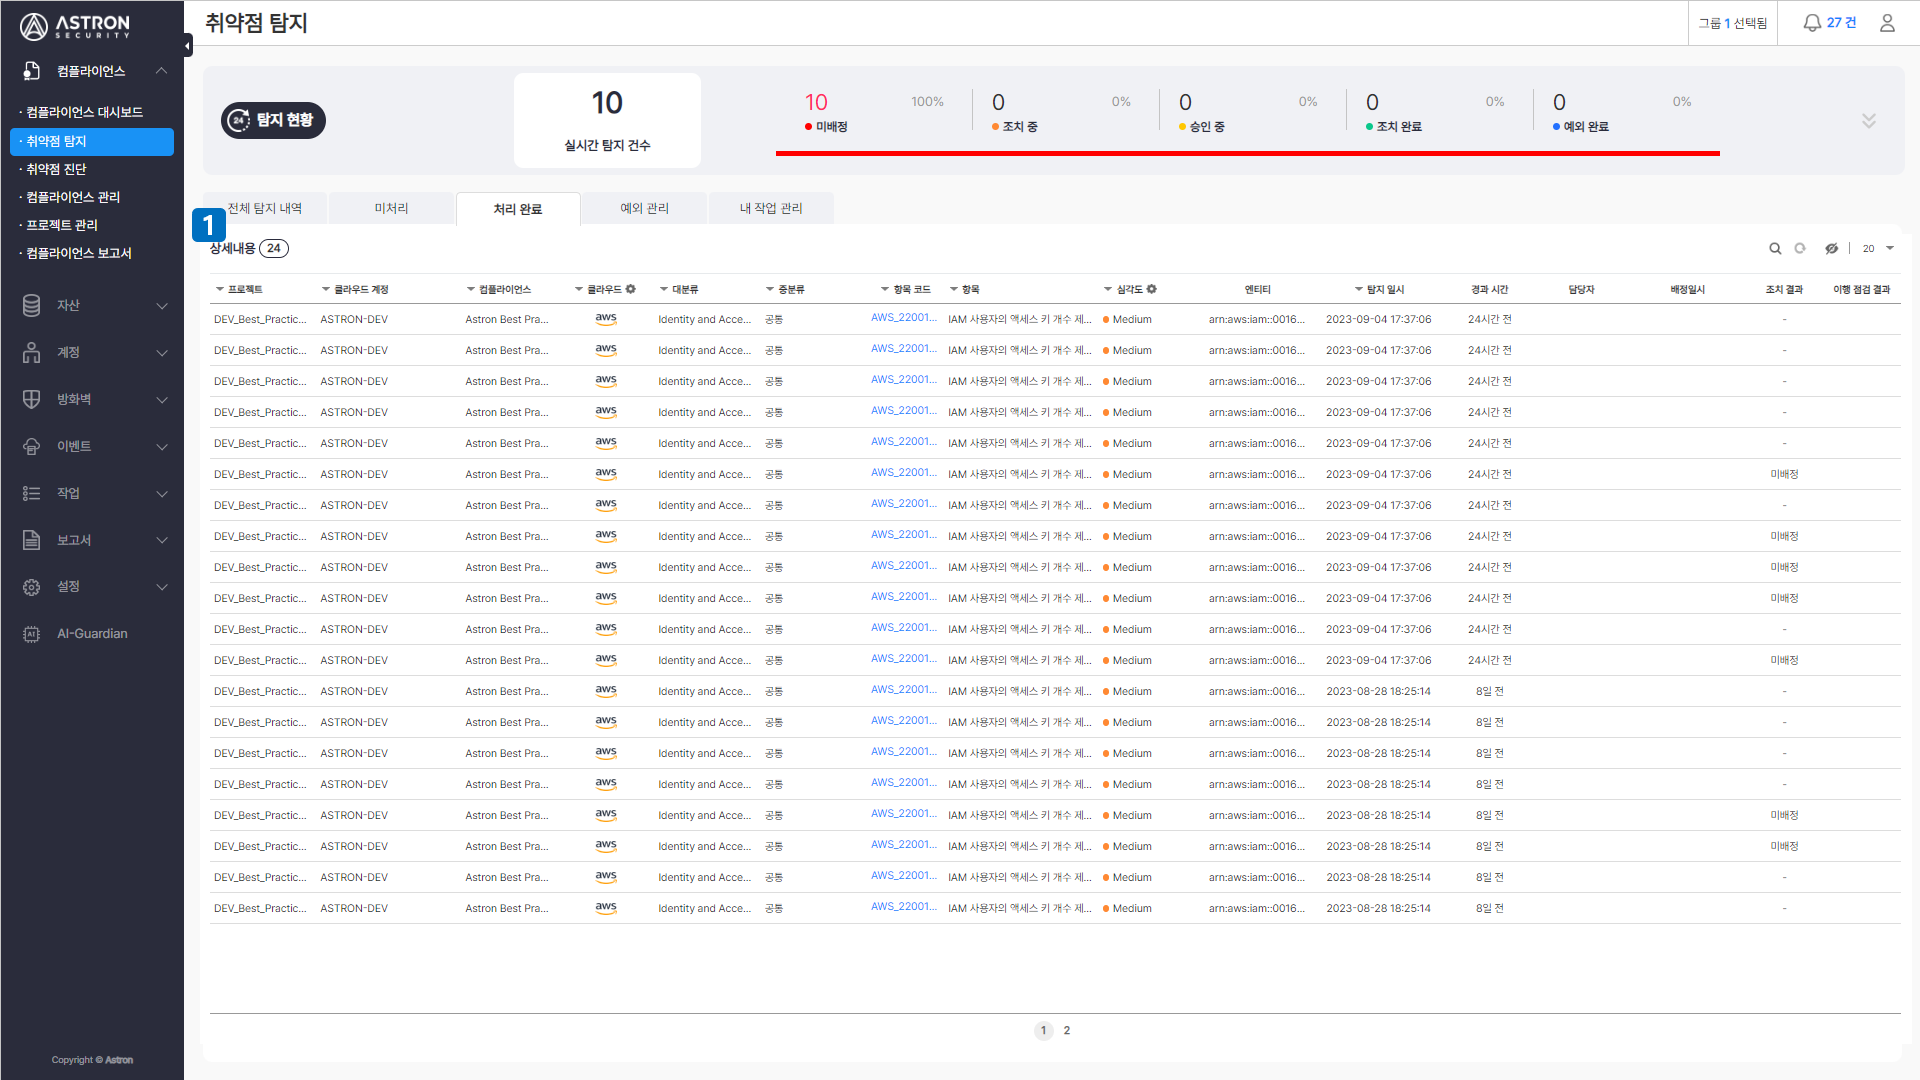The image size is (1920, 1080).
Task: Open the 항목 코드 column filter dropdown
Action: [885, 289]
